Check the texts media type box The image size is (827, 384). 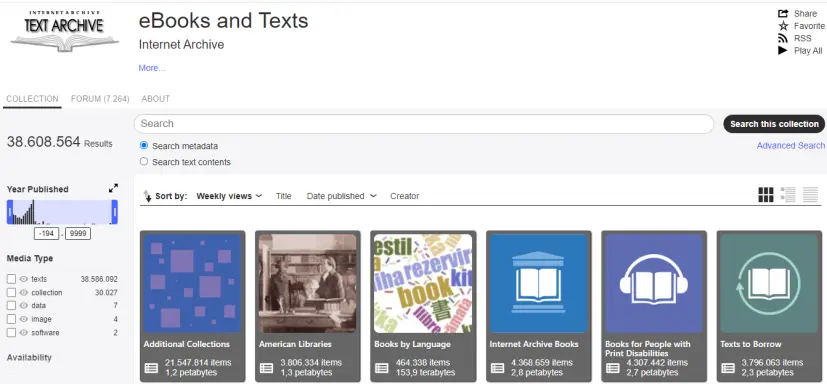(11, 279)
